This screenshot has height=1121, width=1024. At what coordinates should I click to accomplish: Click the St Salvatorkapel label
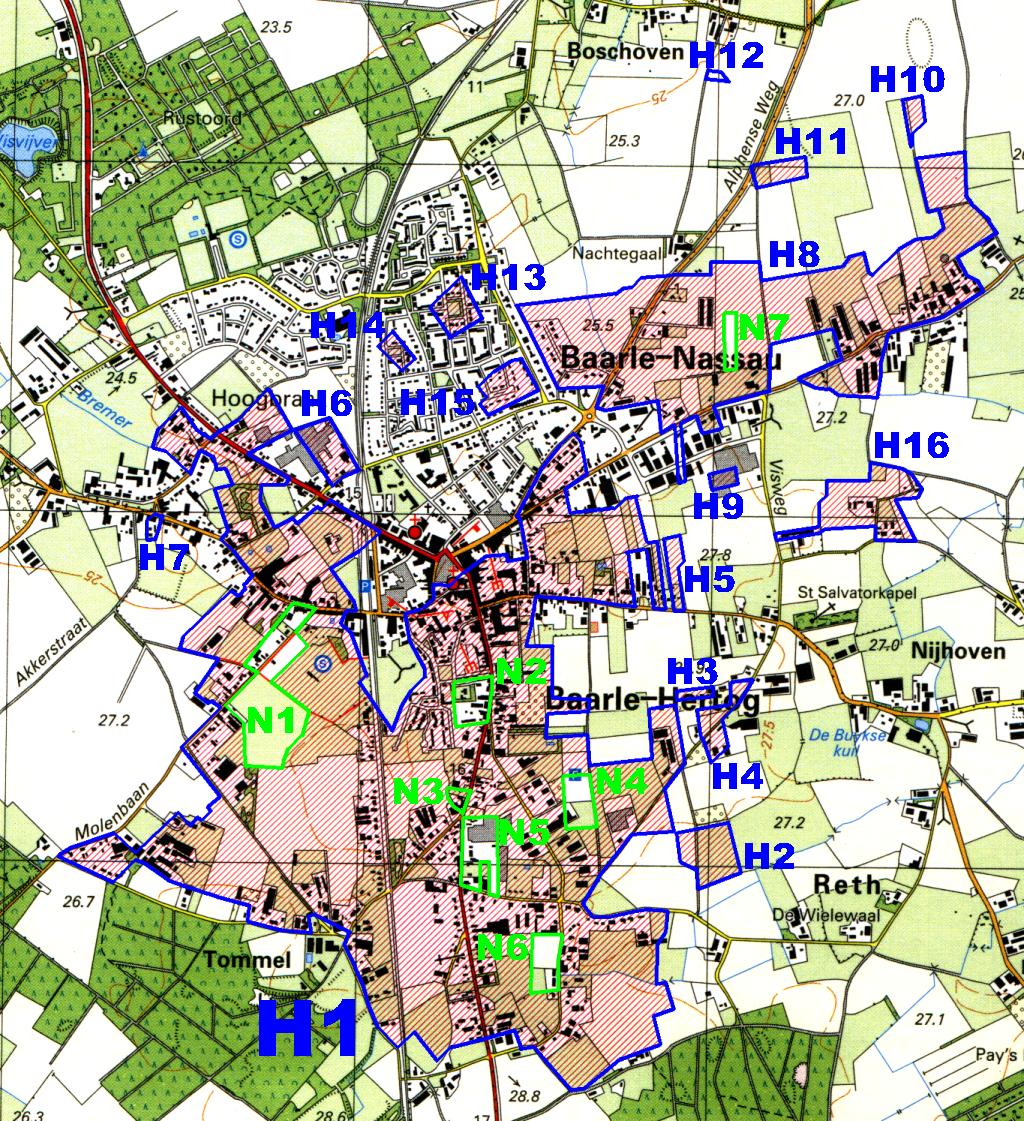coord(857,593)
